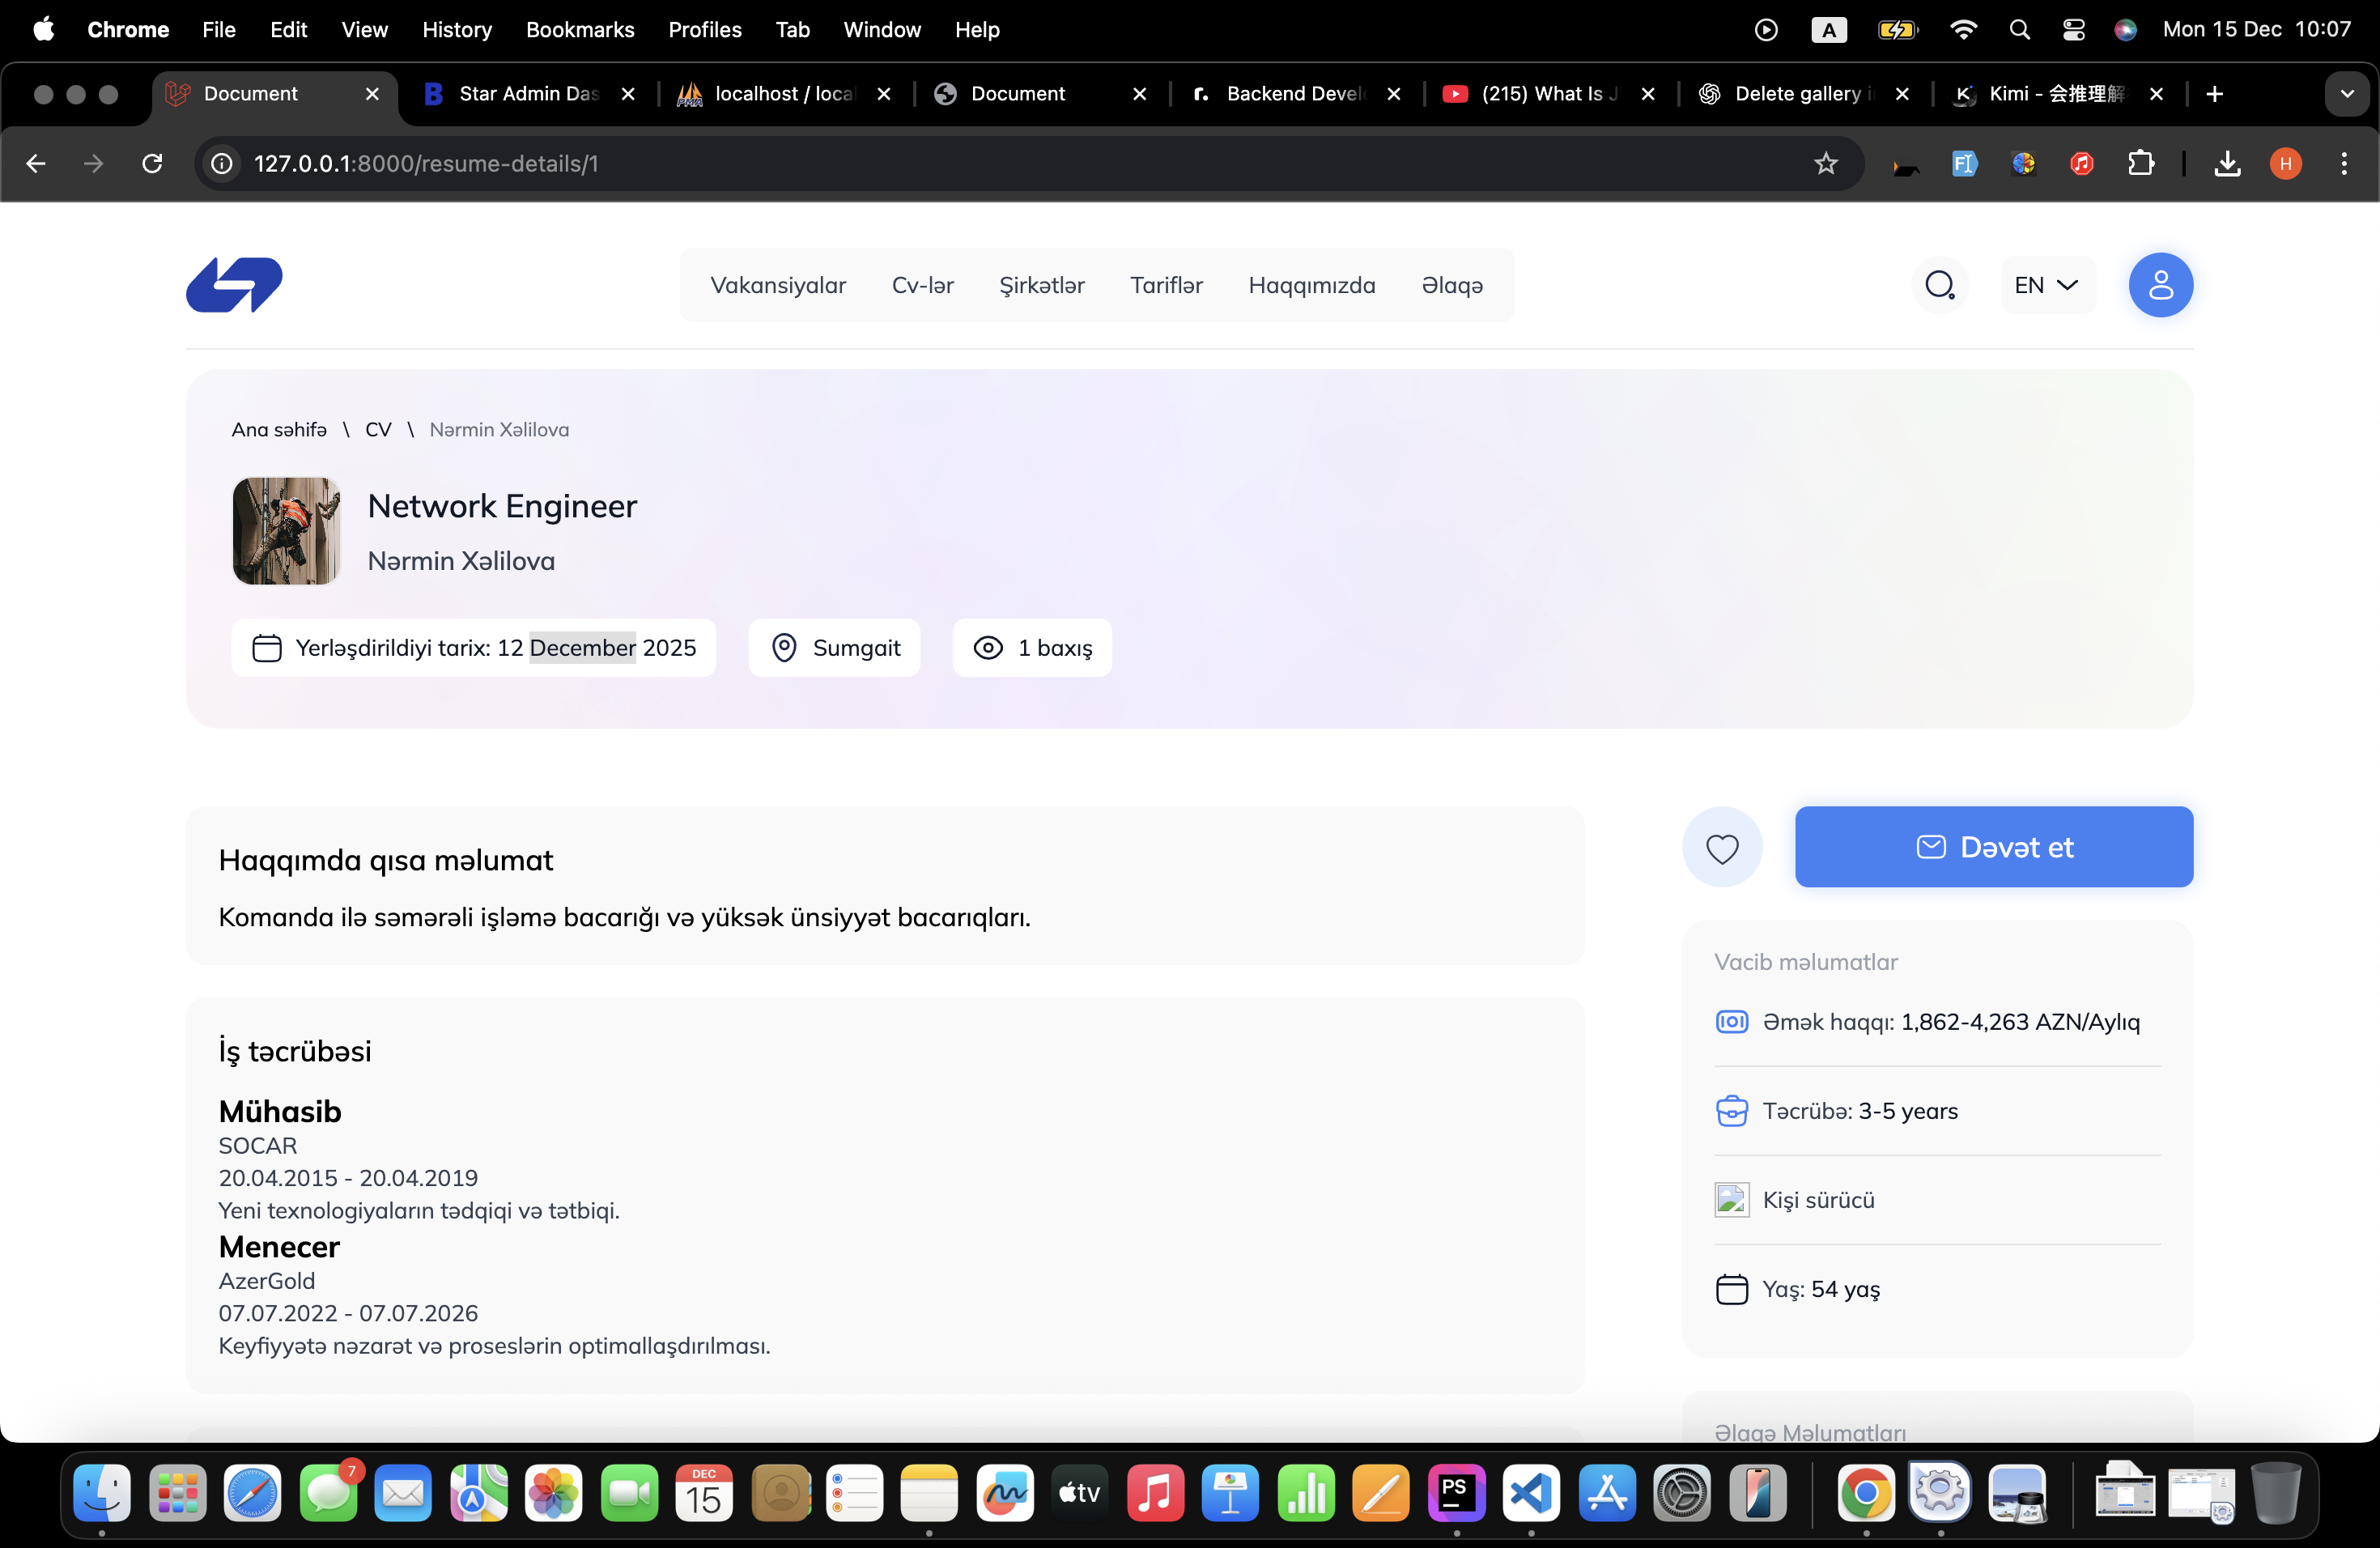Screen dimensions: 2380x1548
Task: Open the Chrome extensions puzzle icon
Action: (2141, 163)
